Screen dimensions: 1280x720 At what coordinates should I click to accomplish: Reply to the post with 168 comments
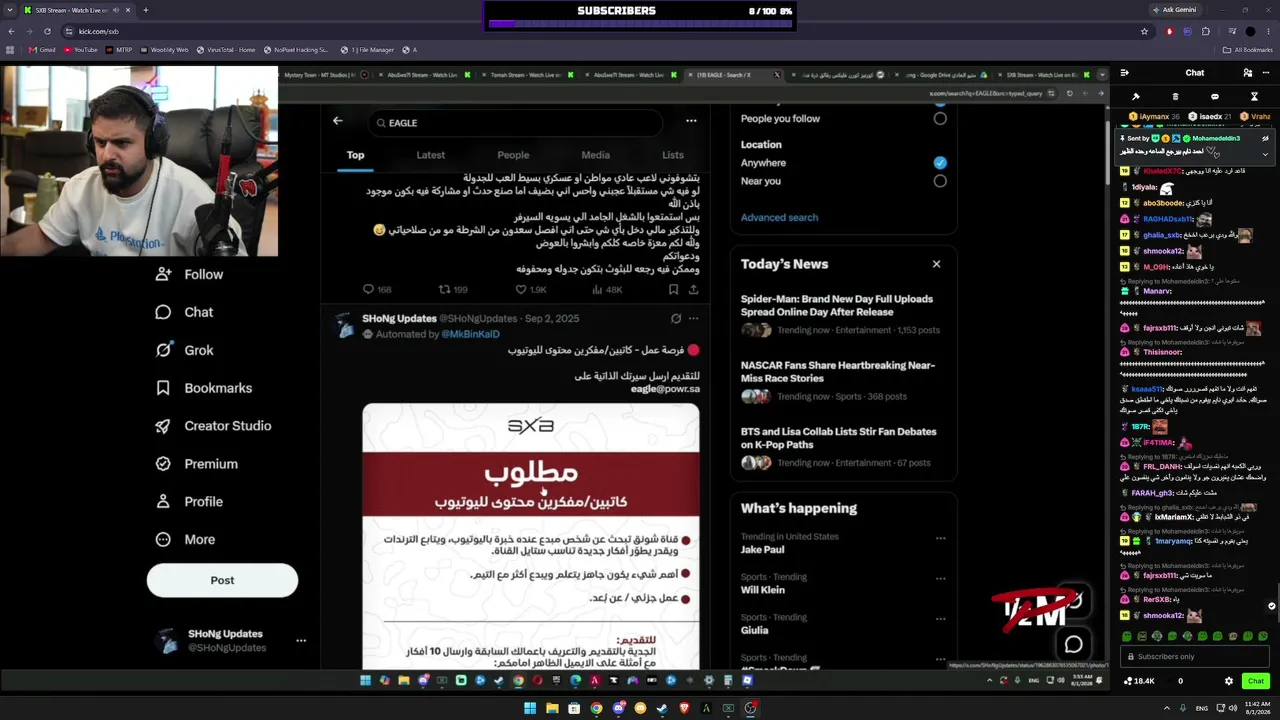(x=377, y=290)
